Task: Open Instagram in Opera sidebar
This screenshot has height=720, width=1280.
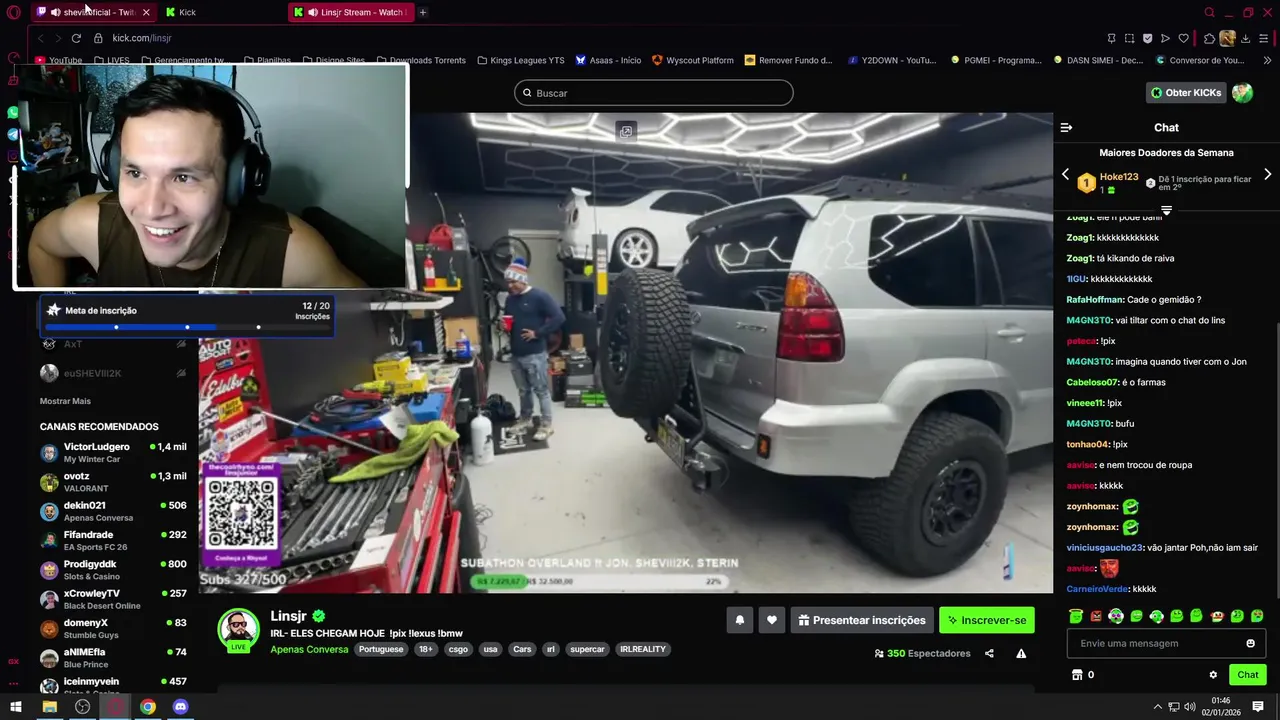Action: click(13, 156)
